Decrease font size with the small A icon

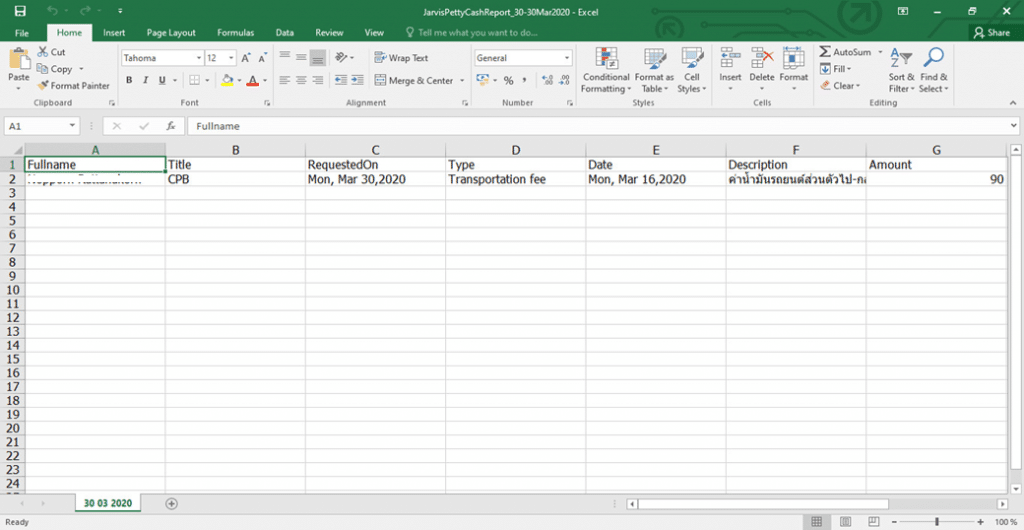(262, 58)
